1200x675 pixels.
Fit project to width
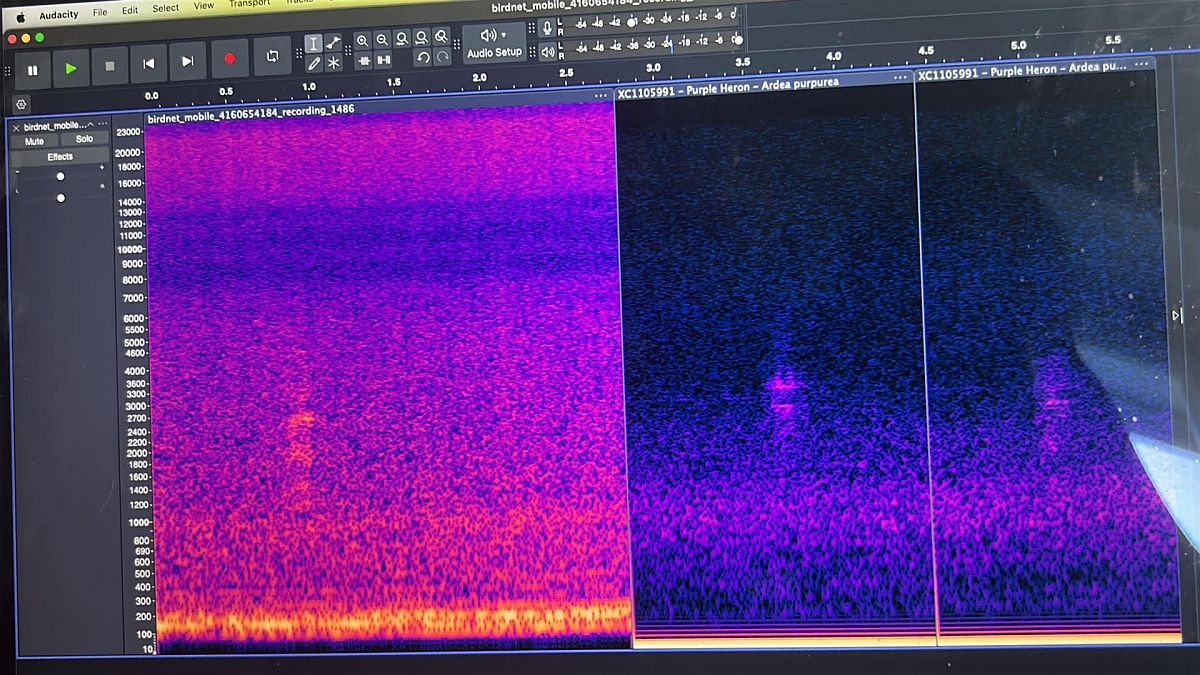(x=422, y=38)
